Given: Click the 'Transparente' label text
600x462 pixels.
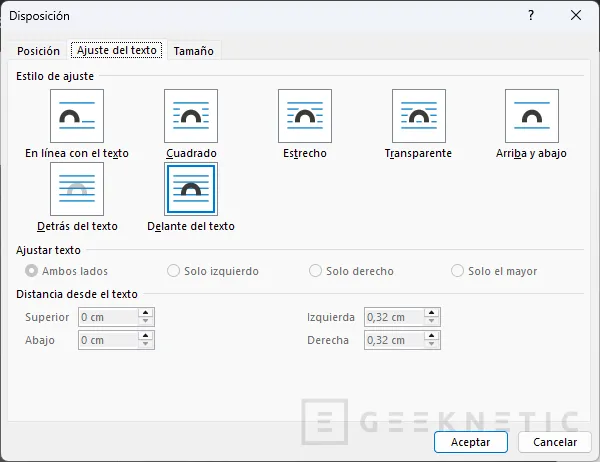Looking at the screenshot, I should coord(418,153).
